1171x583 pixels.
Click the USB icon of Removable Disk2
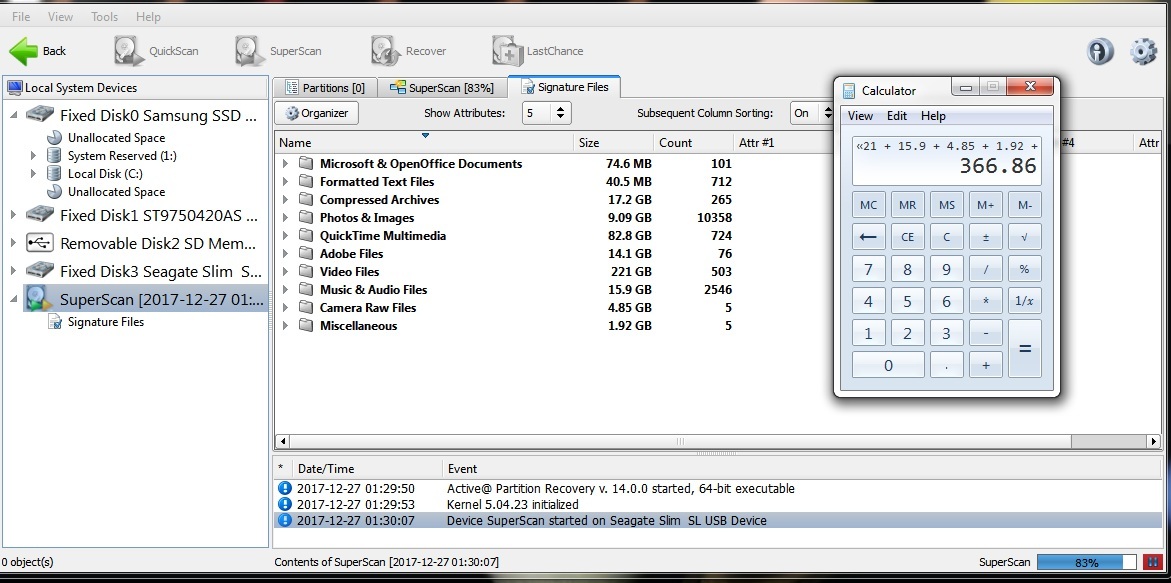pos(40,243)
